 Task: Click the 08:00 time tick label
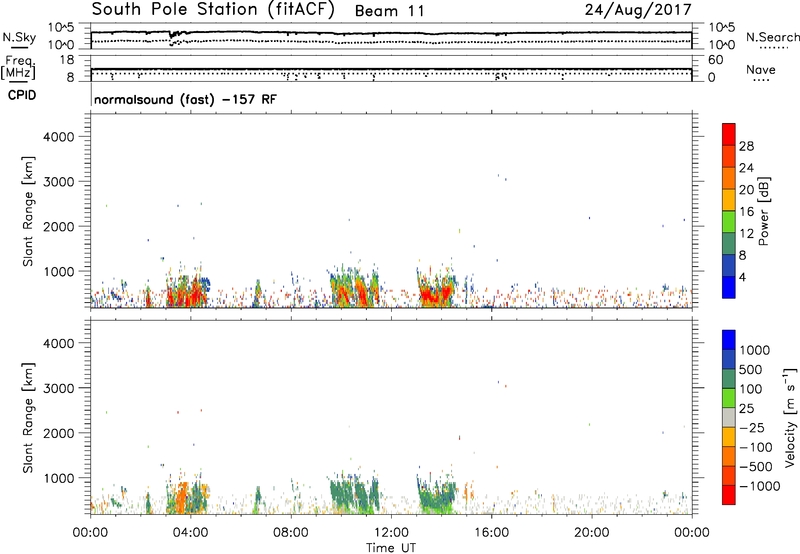(291, 533)
